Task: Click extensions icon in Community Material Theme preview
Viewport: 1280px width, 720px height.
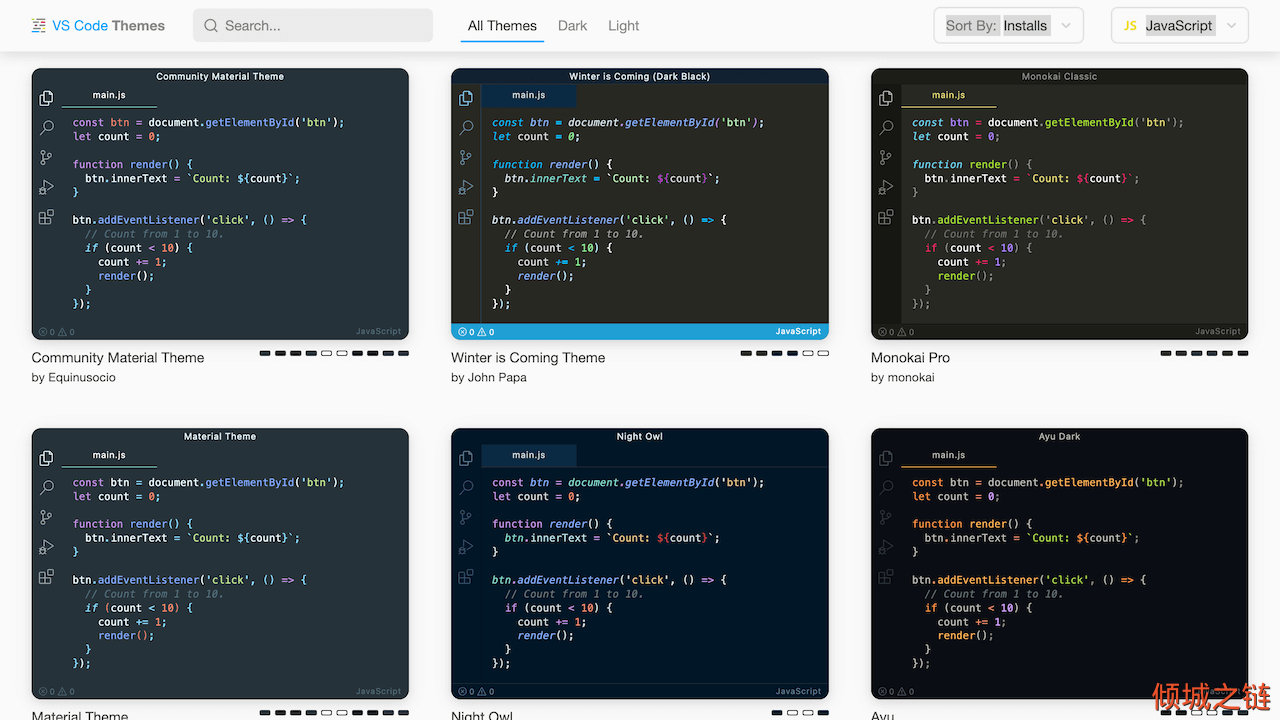Action: click(x=46, y=217)
